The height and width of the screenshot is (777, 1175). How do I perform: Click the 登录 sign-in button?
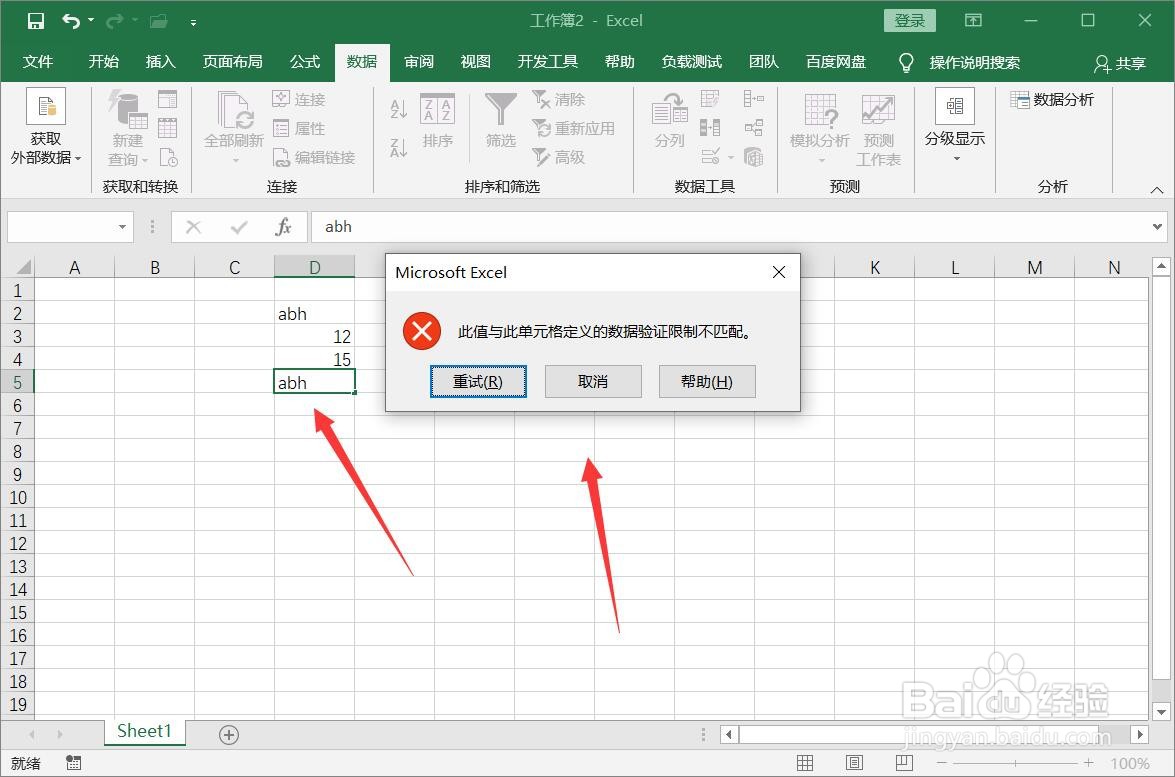click(910, 20)
